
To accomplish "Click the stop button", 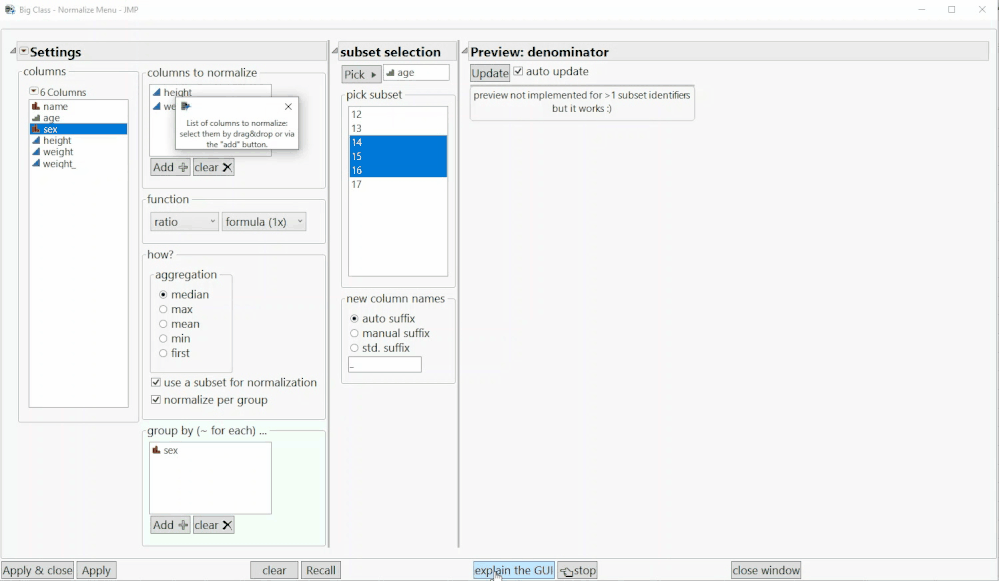I will pyautogui.click(x=578, y=570).
